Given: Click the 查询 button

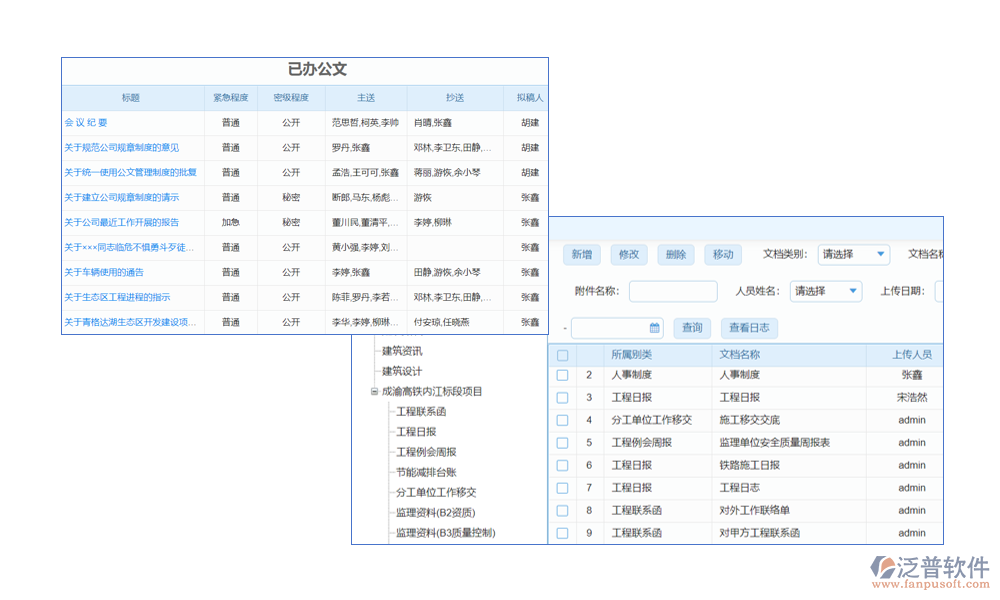Looking at the screenshot, I should [x=692, y=328].
